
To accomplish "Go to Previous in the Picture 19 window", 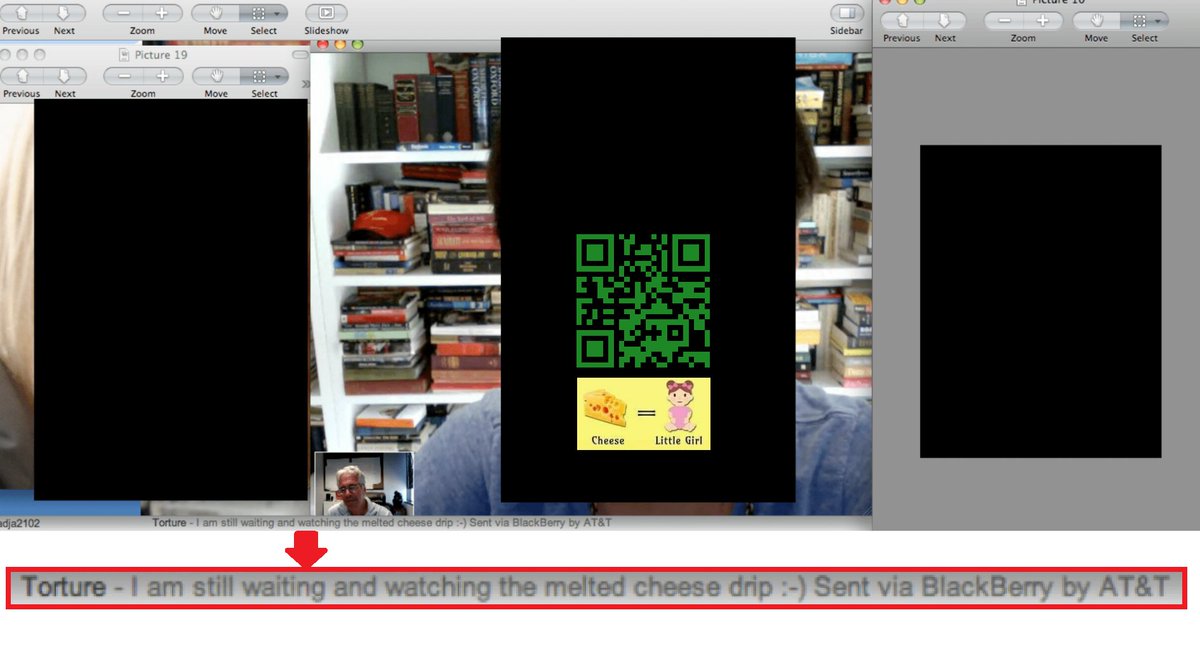I will 22,76.
